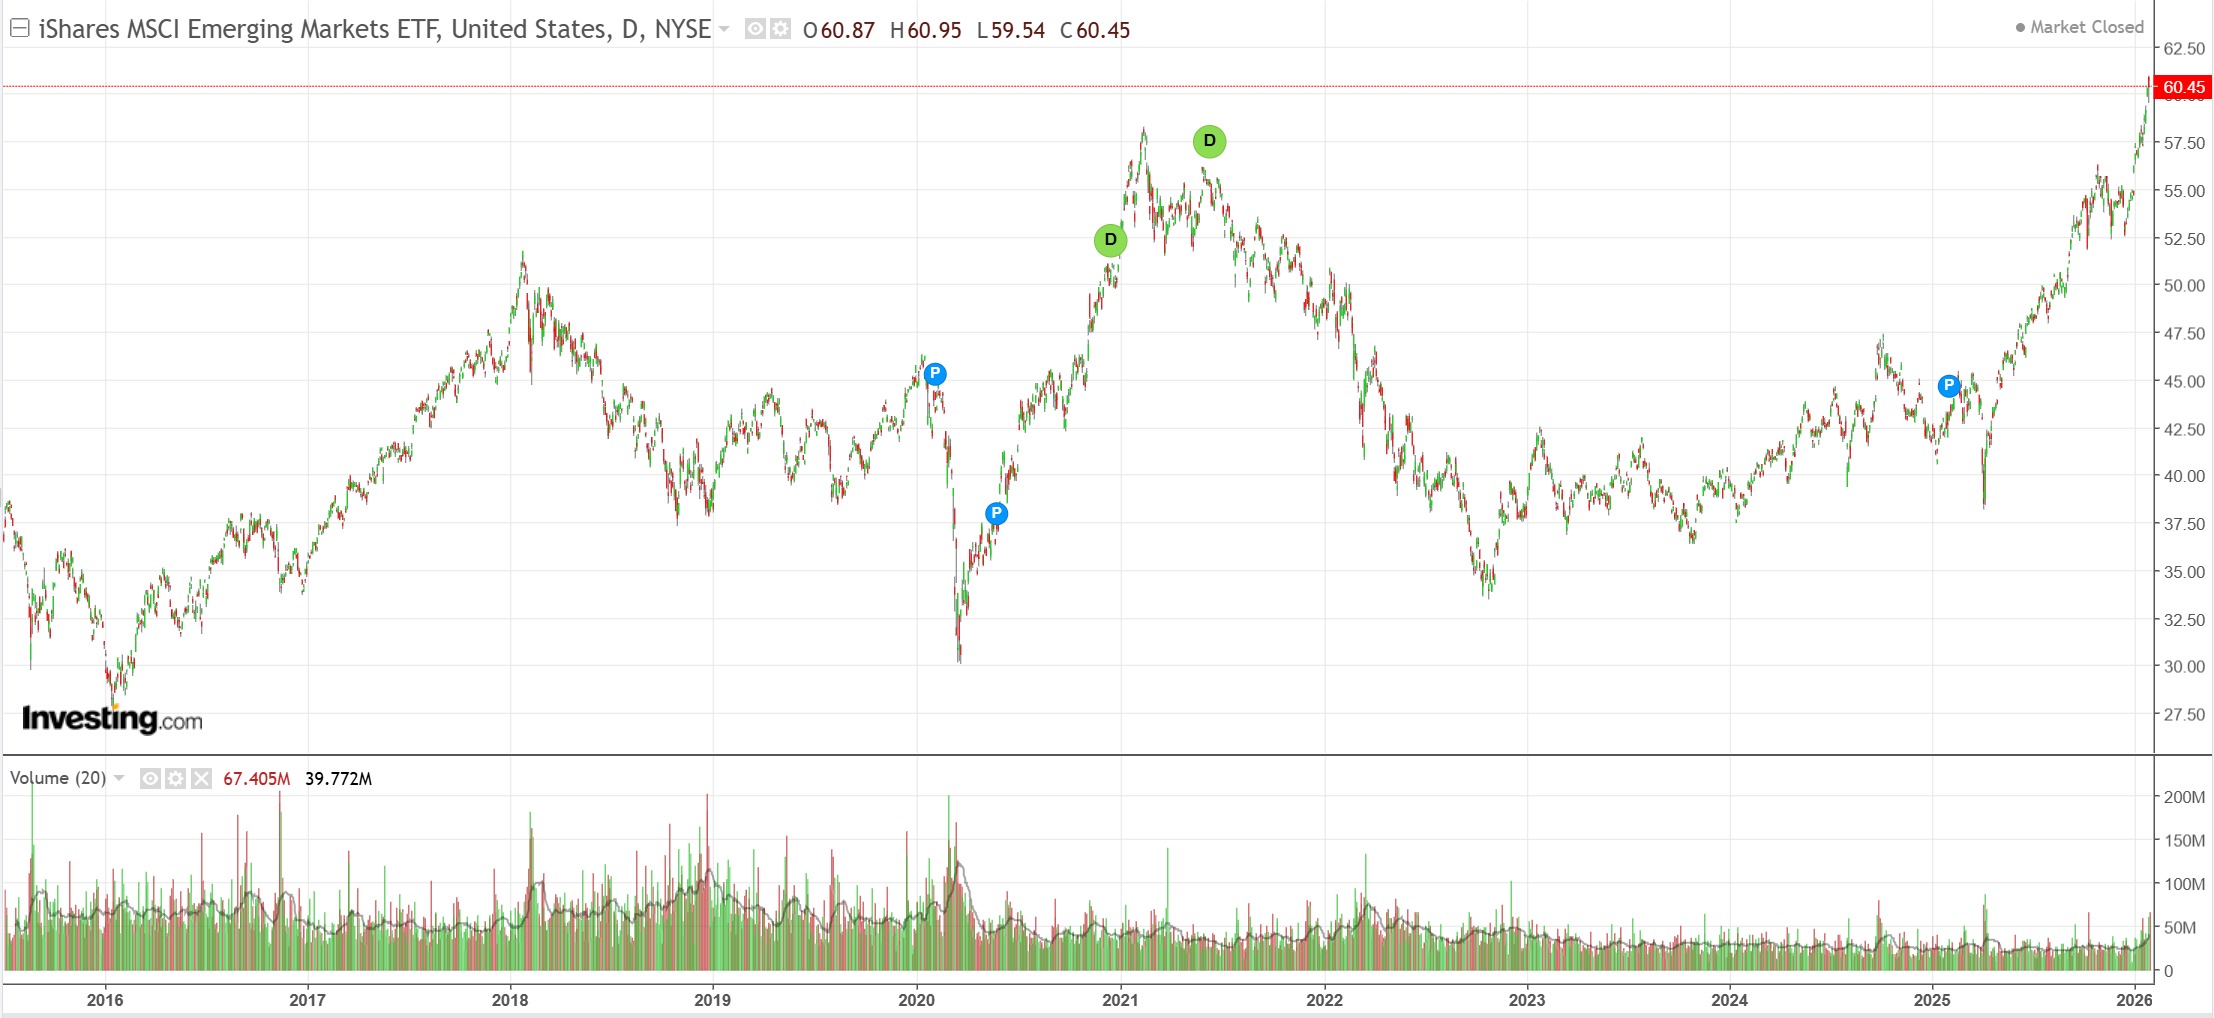This screenshot has height=1018, width=2214.
Task: Click the 30.00 price axis label
Action: pos(2184,667)
